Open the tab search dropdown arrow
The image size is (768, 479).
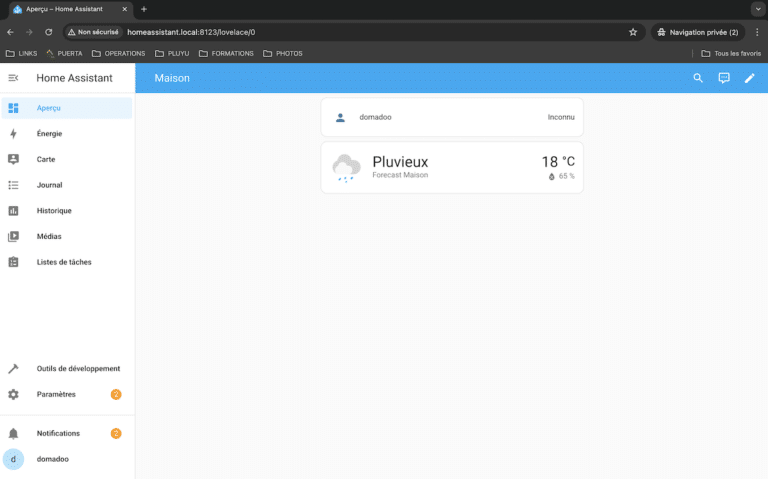tap(758, 9)
